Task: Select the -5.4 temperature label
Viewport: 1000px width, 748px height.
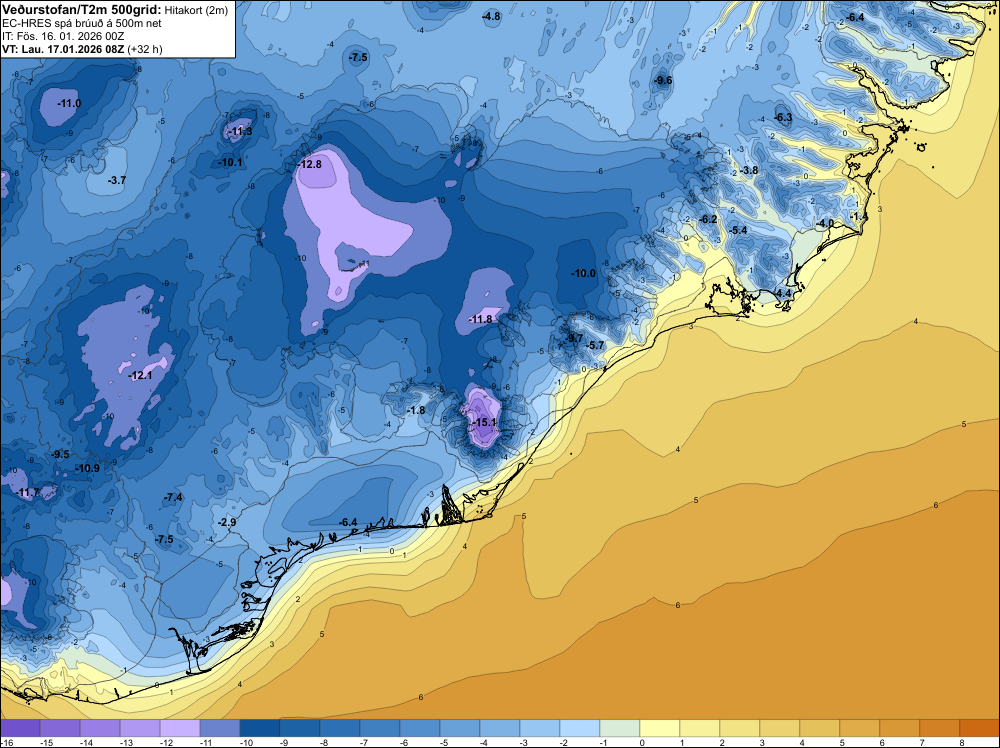Action: (738, 230)
